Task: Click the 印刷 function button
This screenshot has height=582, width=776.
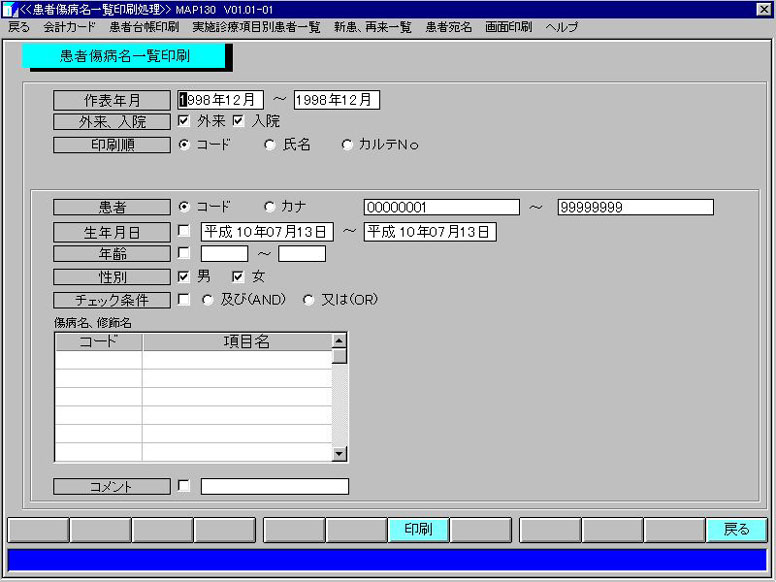Action: pyautogui.click(x=418, y=530)
